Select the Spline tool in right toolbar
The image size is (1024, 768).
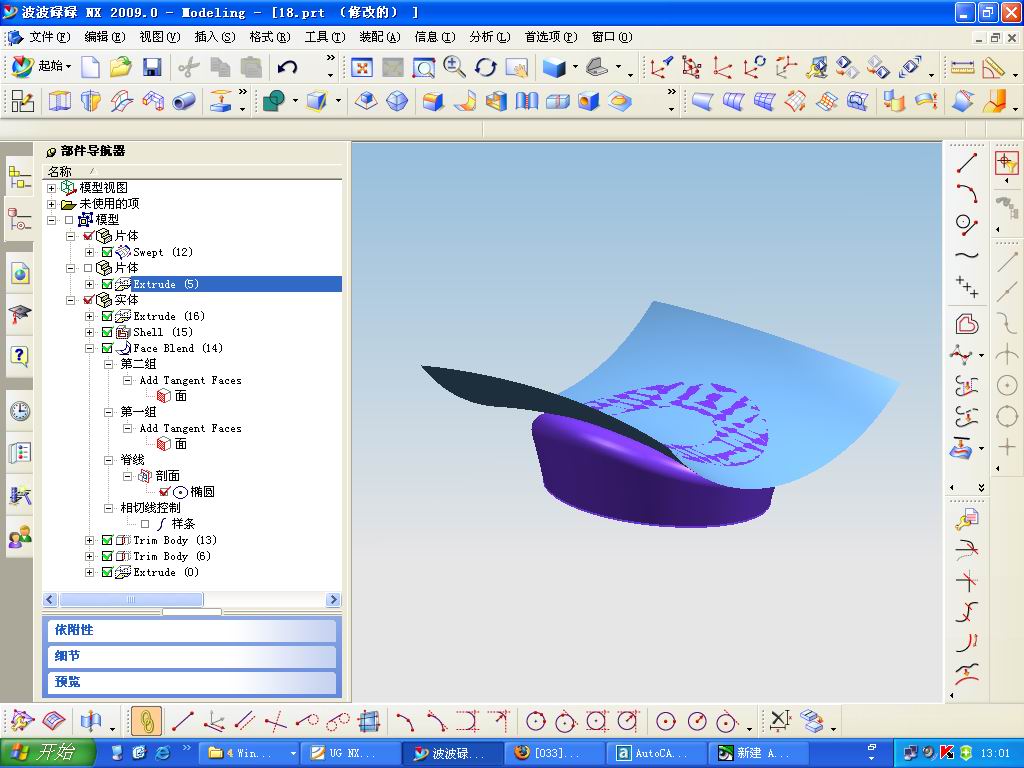point(967,255)
